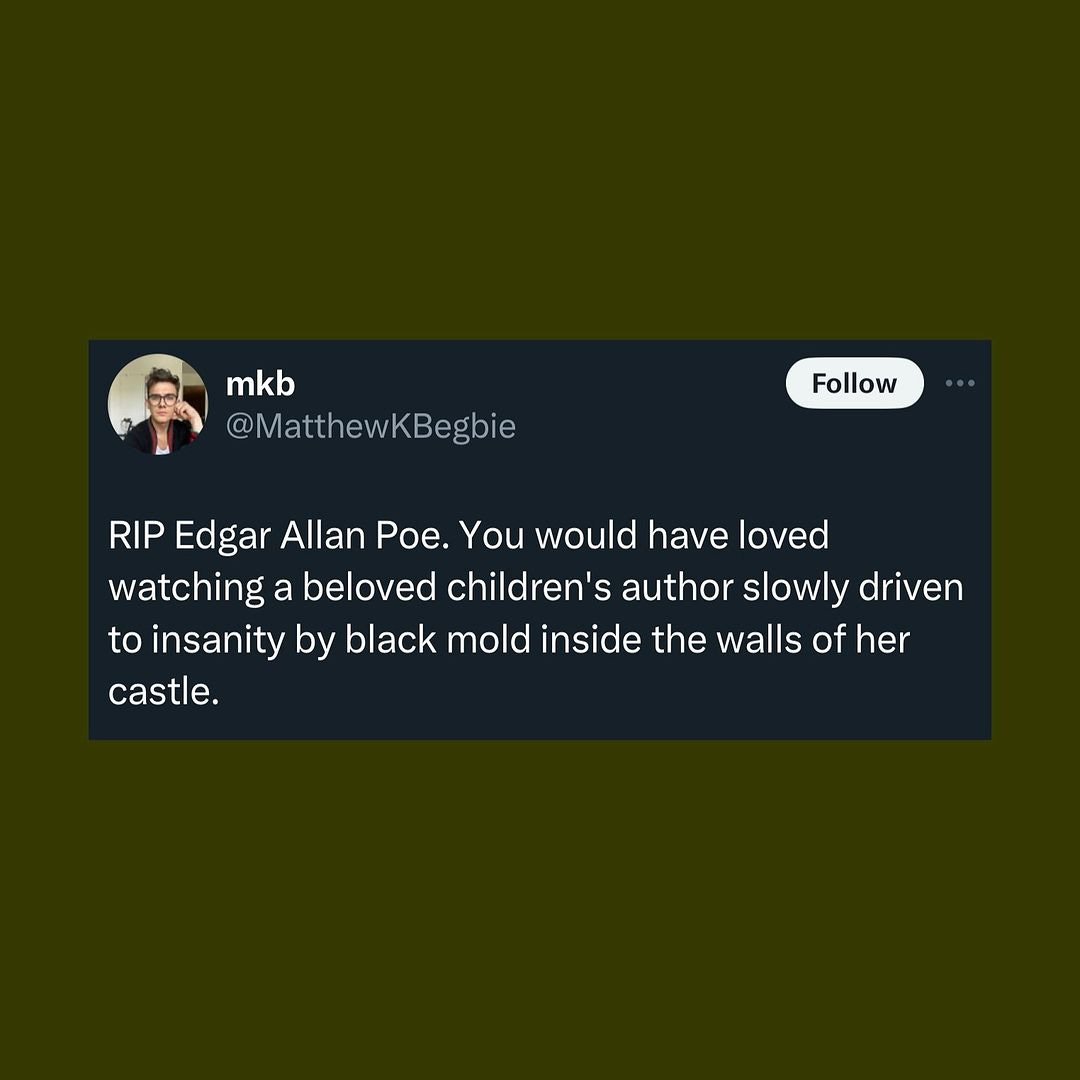
Task: Click the olive green background below tweet
Action: [x=540, y=909]
